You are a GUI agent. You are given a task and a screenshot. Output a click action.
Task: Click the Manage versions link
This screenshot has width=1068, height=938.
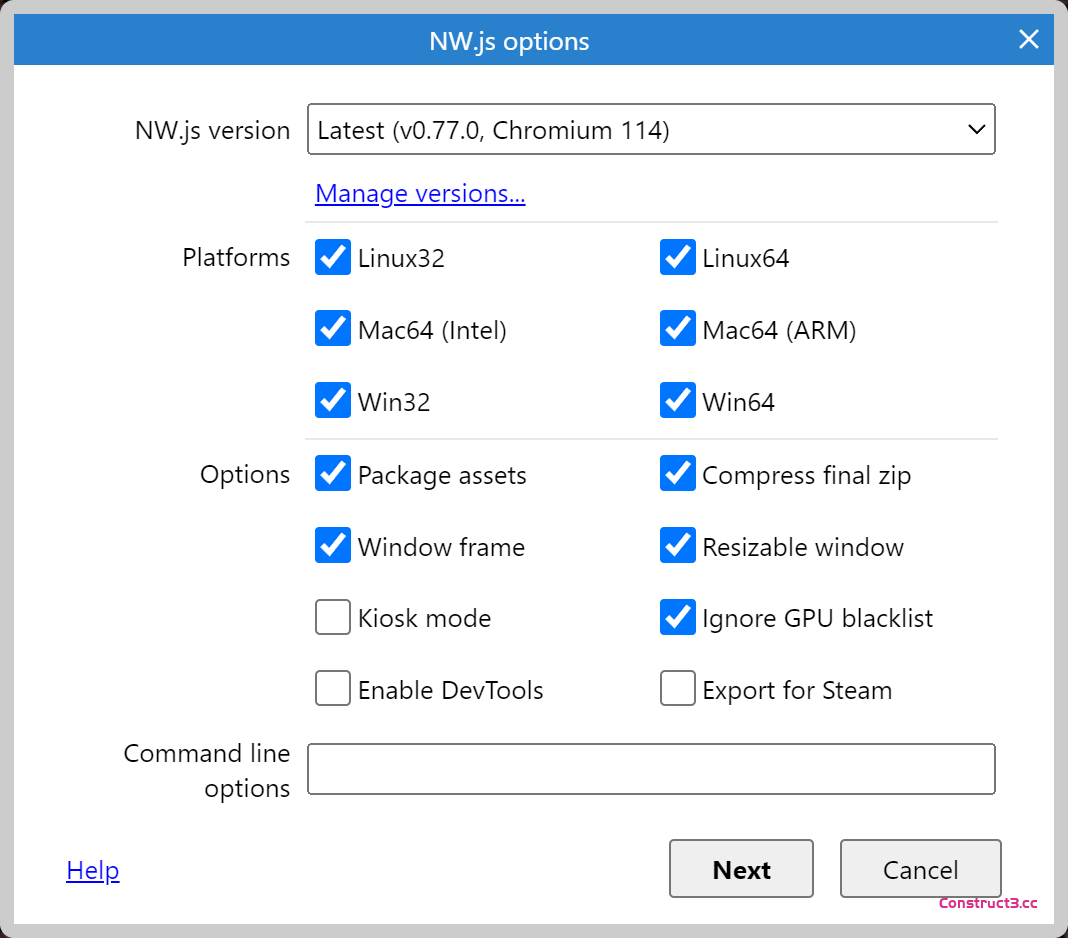coord(420,193)
